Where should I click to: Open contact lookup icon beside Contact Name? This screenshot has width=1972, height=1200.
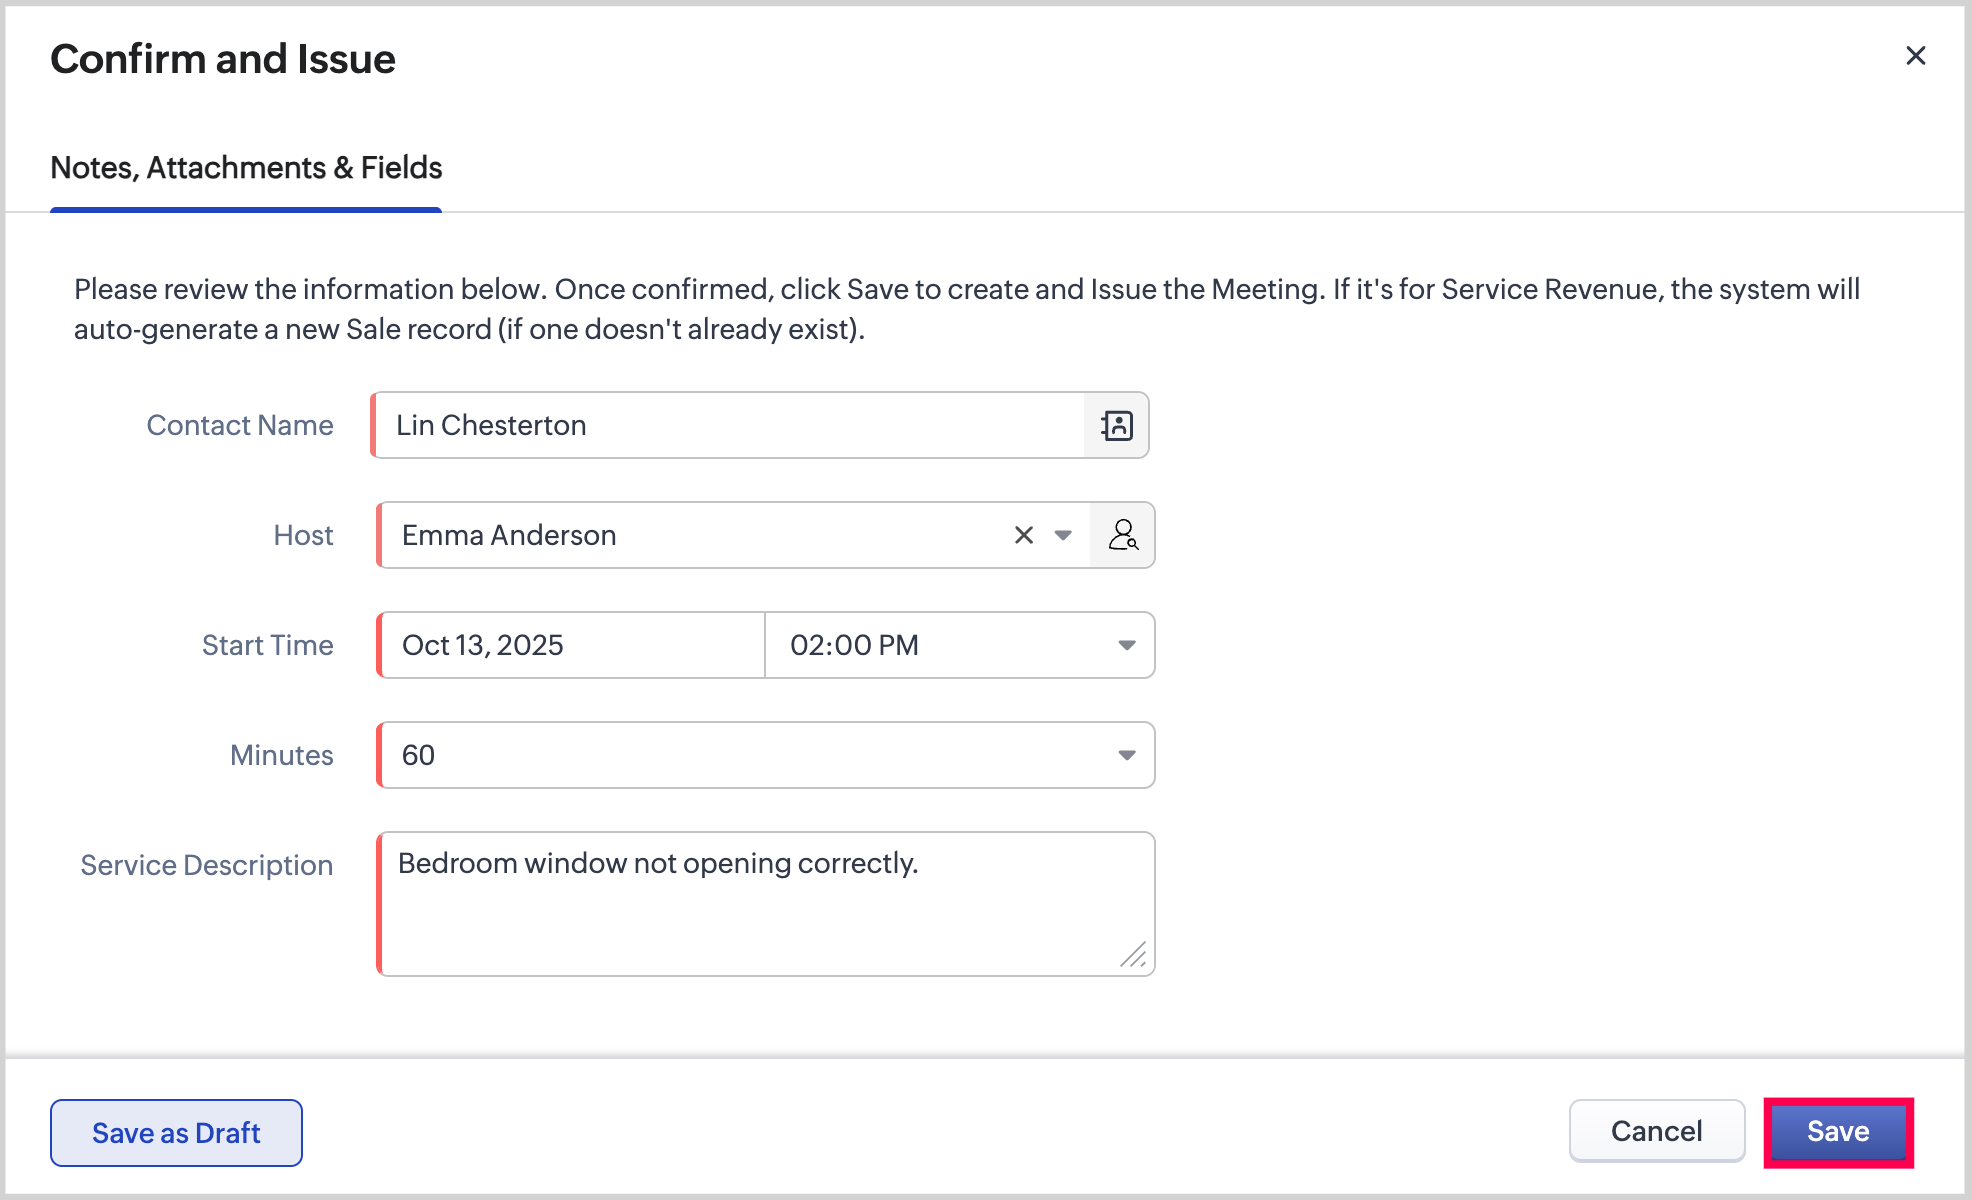[x=1116, y=426]
